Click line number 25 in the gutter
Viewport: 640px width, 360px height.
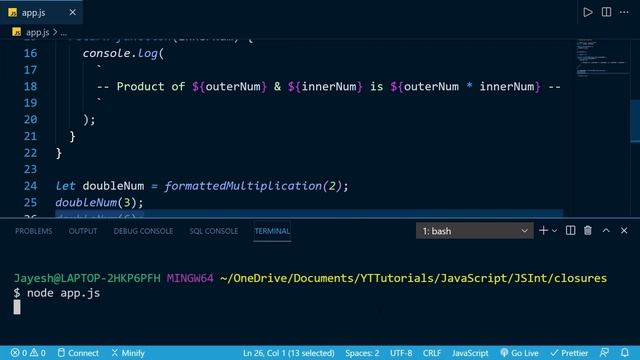pyautogui.click(x=30, y=202)
